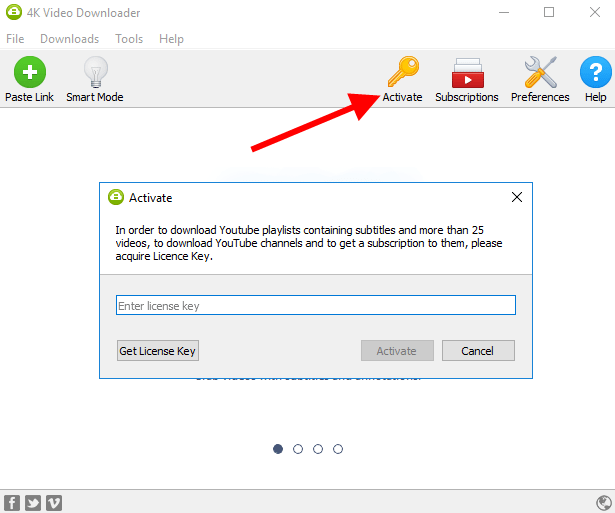Image resolution: width=615 pixels, height=513 pixels.
Task: Open the Downloads menu
Action: pyautogui.click(x=69, y=39)
